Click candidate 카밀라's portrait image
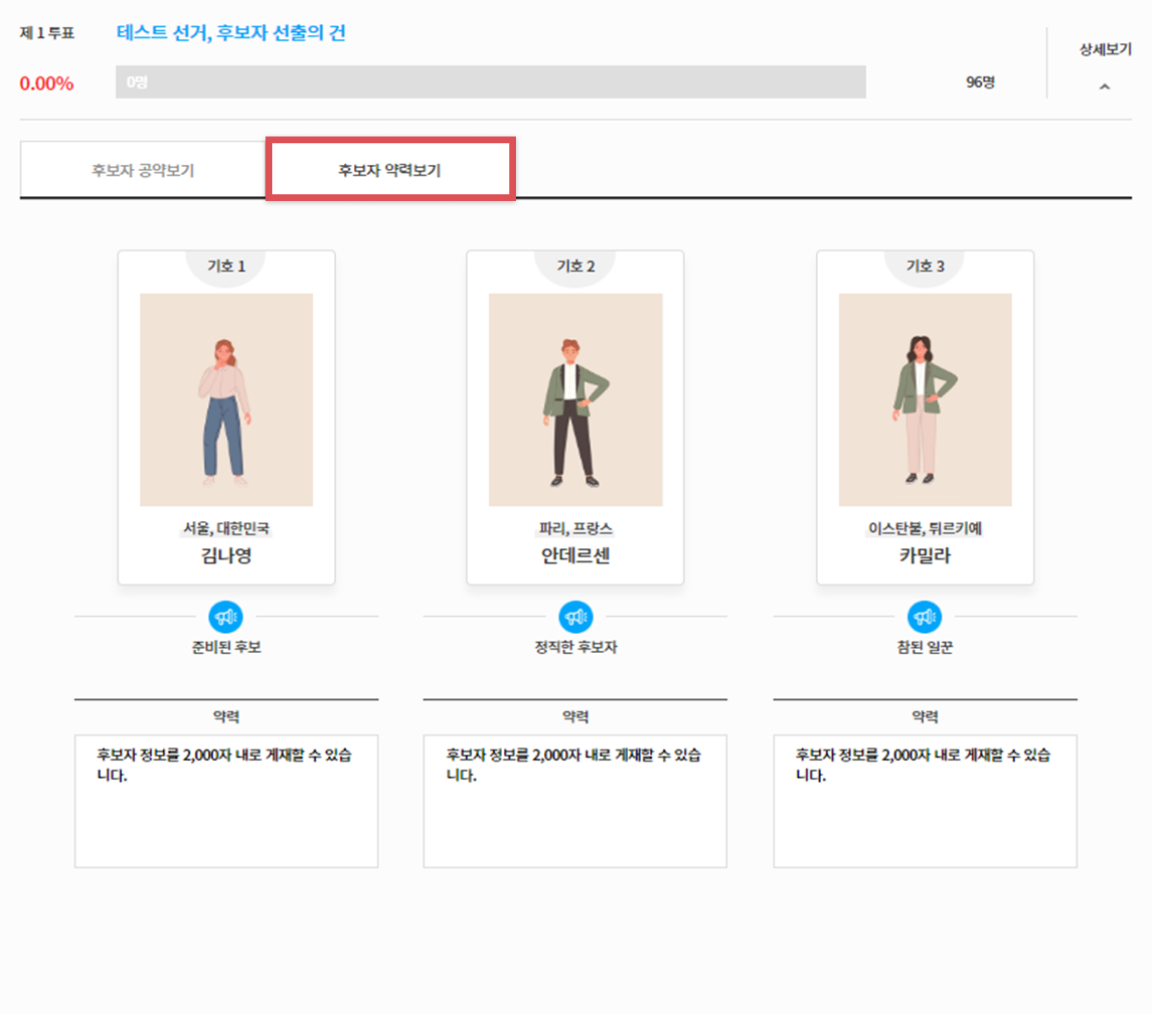Viewport: 1152px width, 1014px height. coord(924,400)
